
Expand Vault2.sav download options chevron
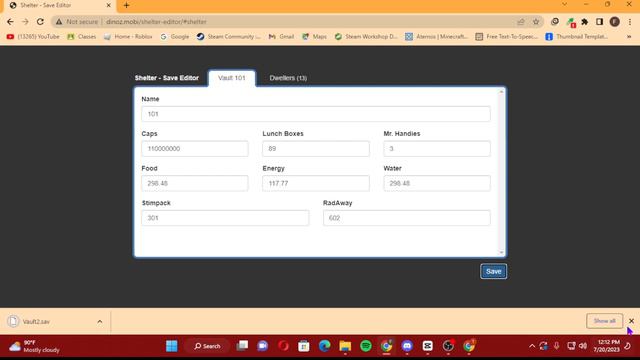[x=100, y=322]
